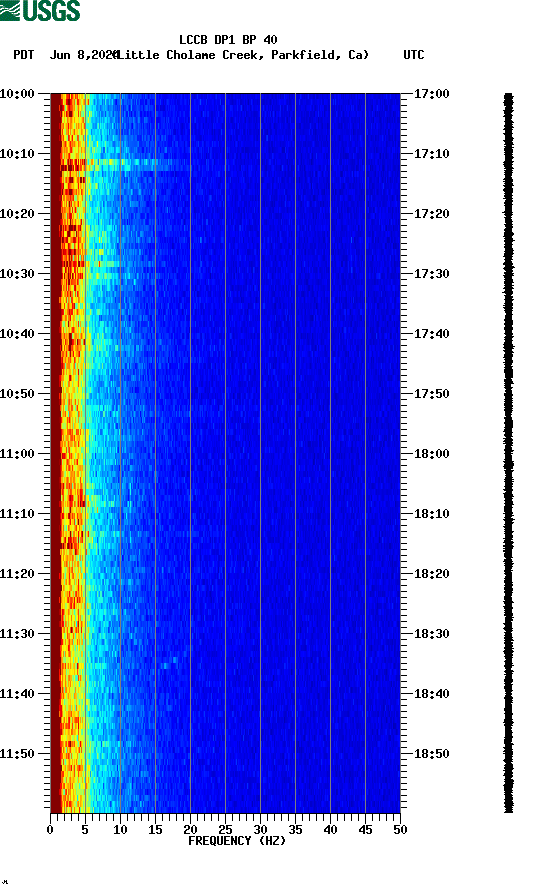
Task: Click the bright horizontal event streak near 10:12
Action: (125, 165)
